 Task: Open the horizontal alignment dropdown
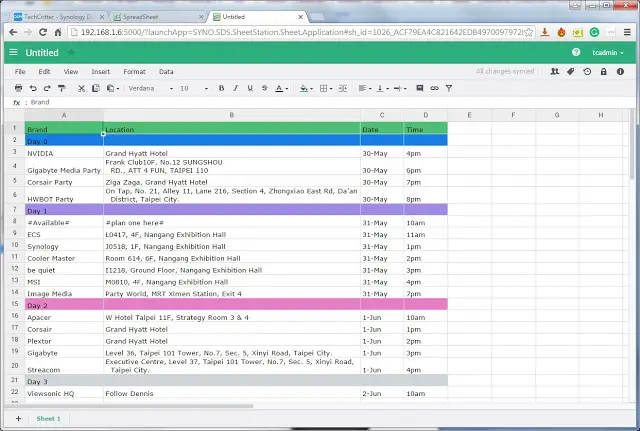364,88
